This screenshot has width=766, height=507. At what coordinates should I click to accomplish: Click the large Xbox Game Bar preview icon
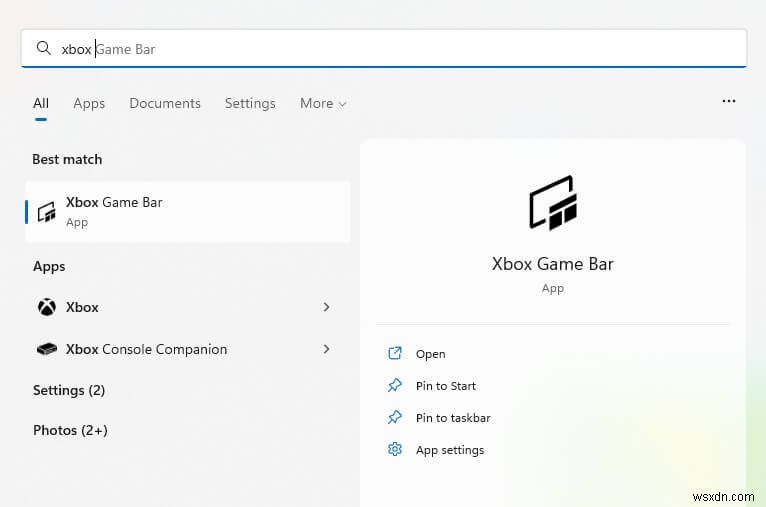tap(553, 203)
